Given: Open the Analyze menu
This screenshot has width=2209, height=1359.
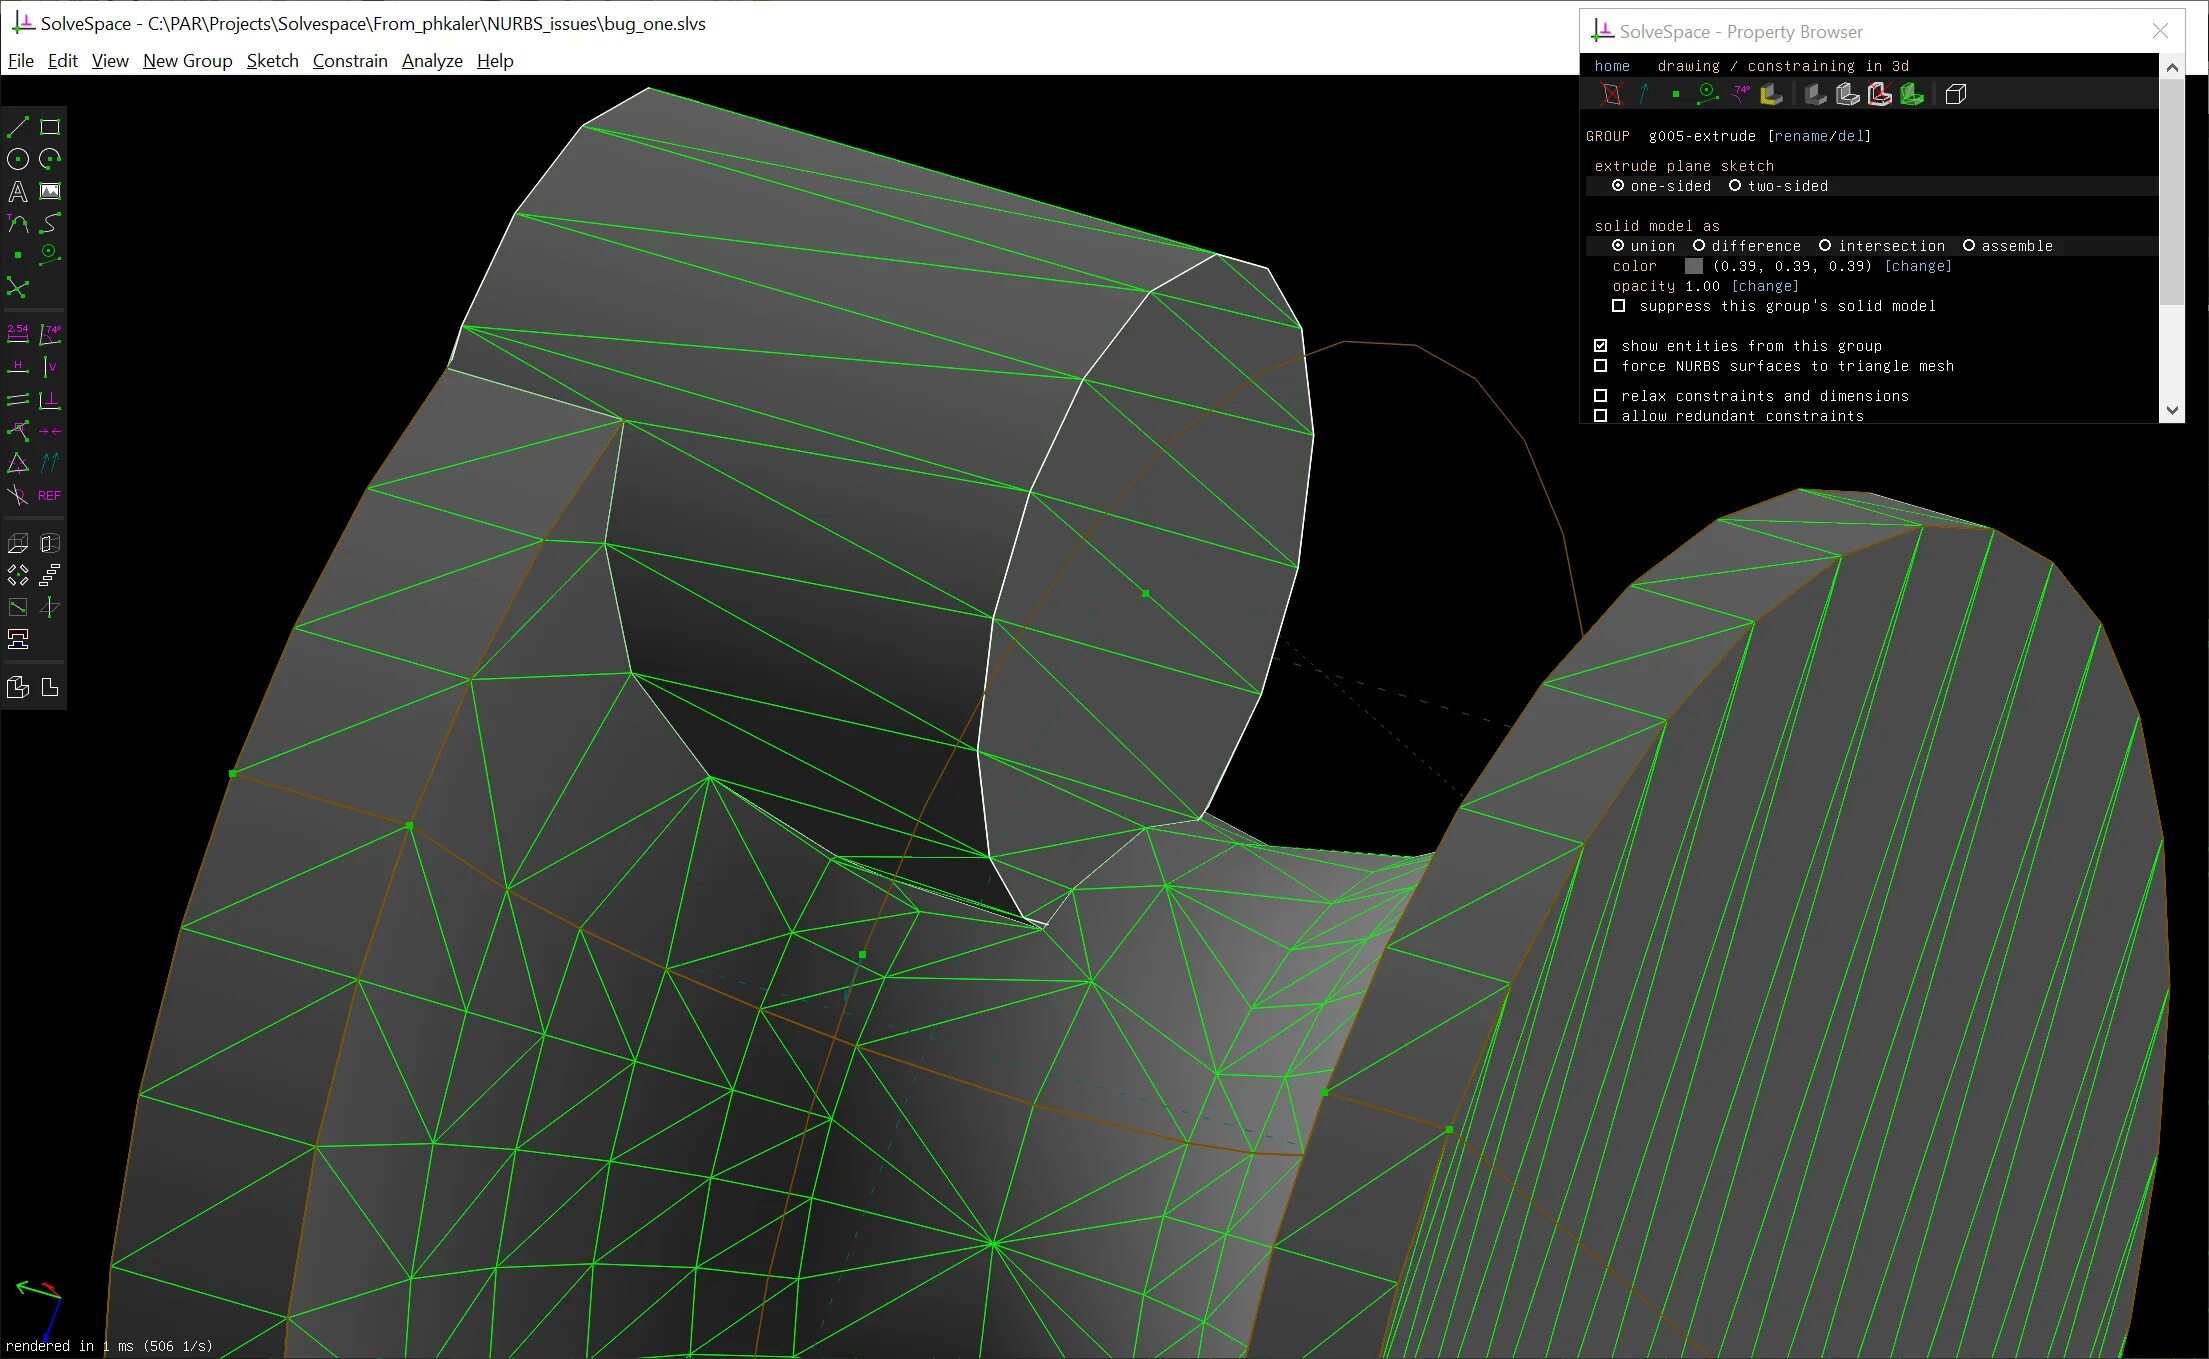Looking at the screenshot, I should click(x=432, y=61).
